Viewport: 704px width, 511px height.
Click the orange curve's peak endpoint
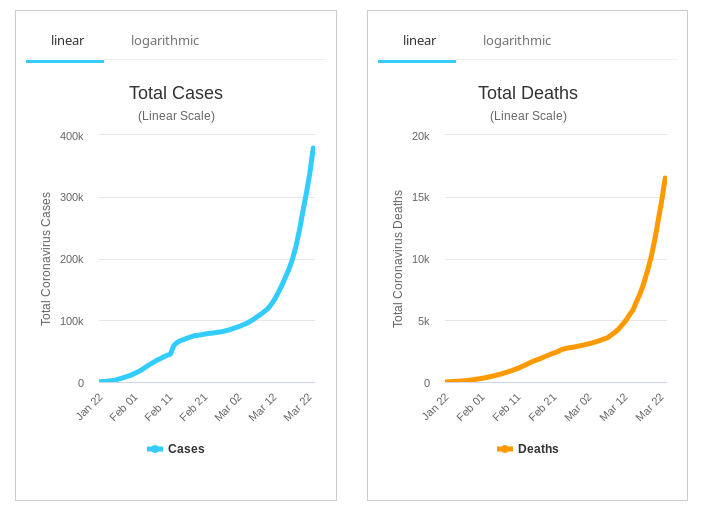point(665,179)
